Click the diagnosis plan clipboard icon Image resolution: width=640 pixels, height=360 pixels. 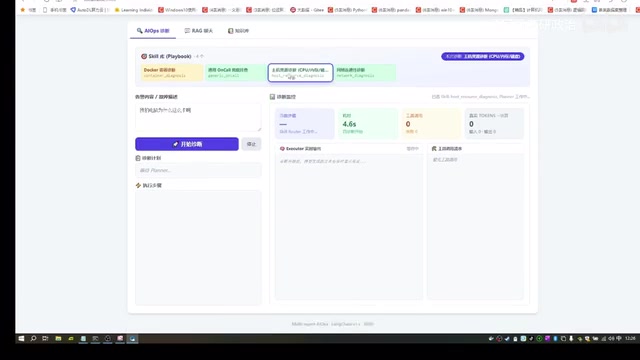point(138,158)
